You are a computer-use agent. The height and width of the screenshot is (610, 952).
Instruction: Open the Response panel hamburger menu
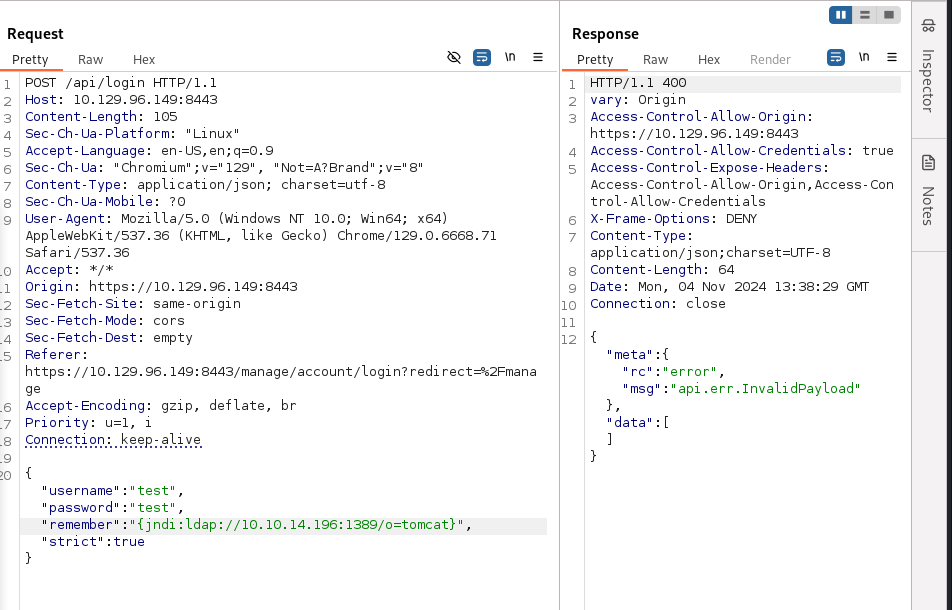tap(892, 57)
